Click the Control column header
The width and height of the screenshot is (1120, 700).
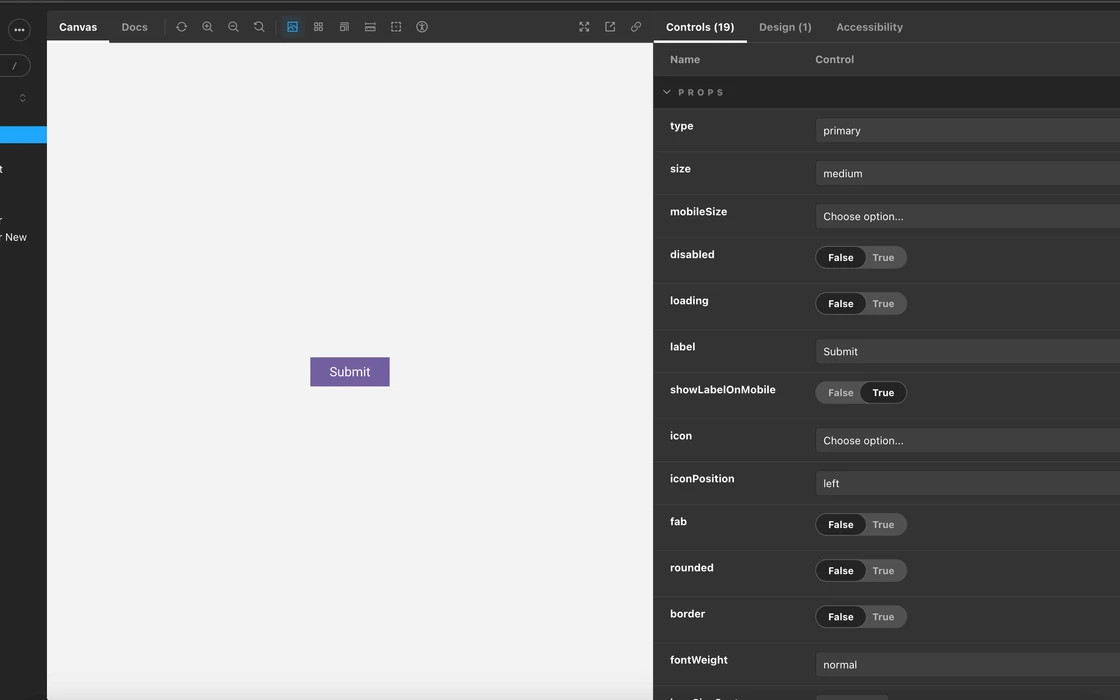[834, 59]
